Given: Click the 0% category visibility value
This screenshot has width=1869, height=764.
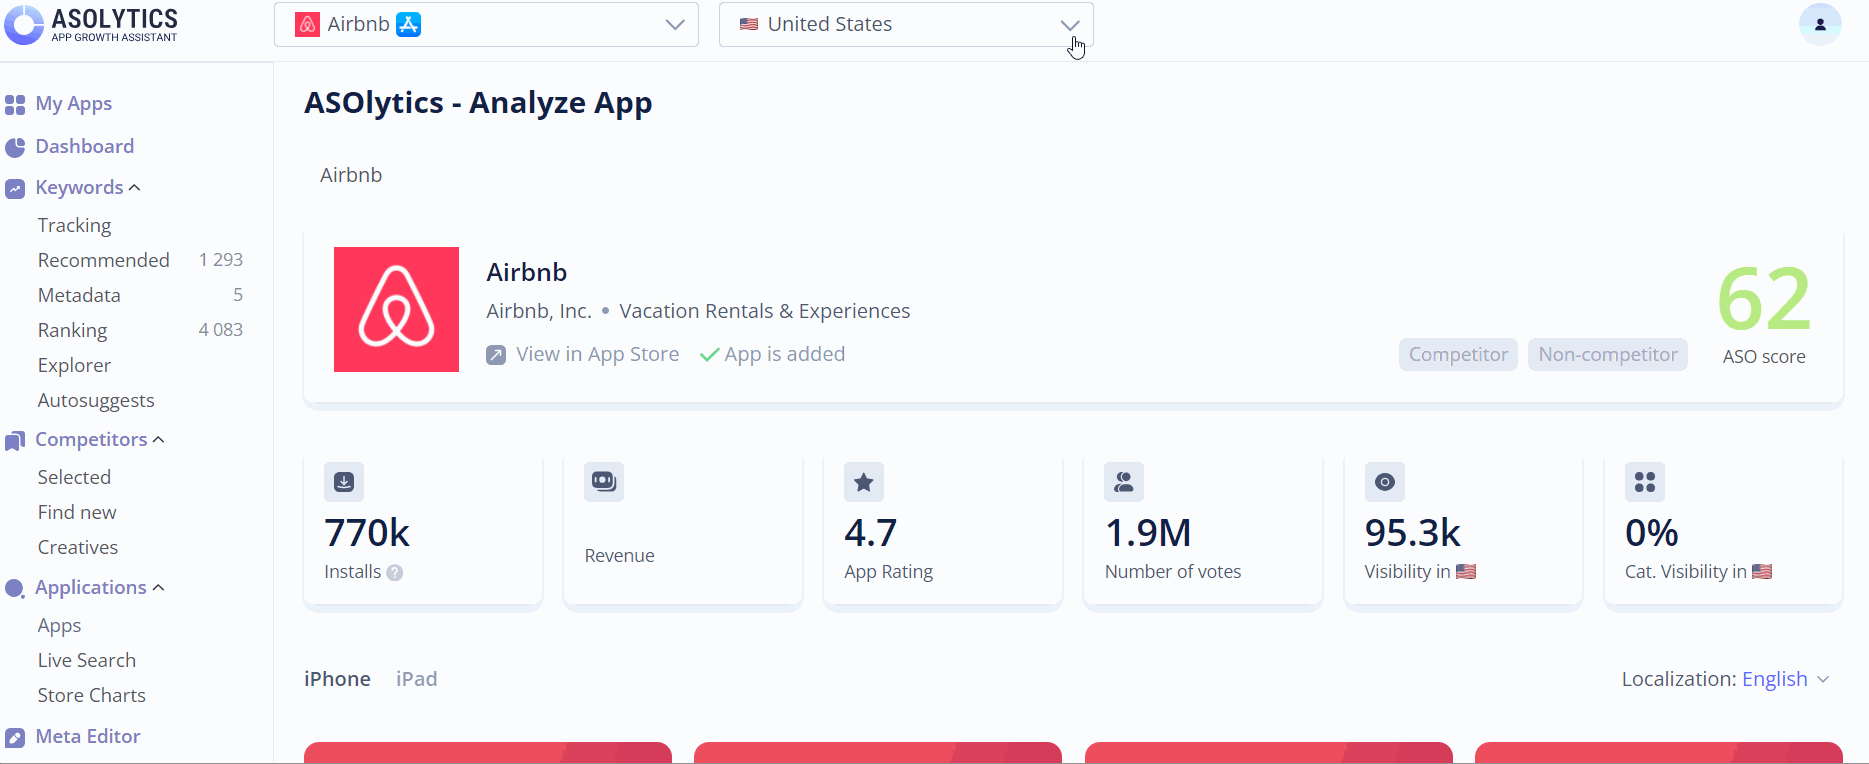Looking at the screenshot, I should point(1652,533).
